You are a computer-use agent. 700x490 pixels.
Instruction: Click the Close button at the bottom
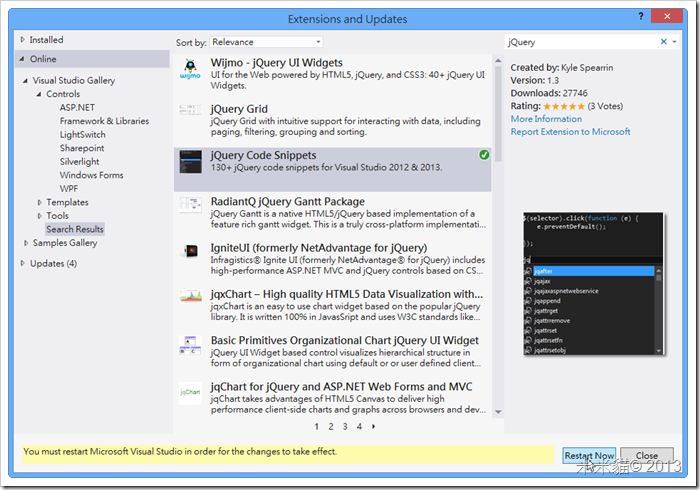coord(646,456)
